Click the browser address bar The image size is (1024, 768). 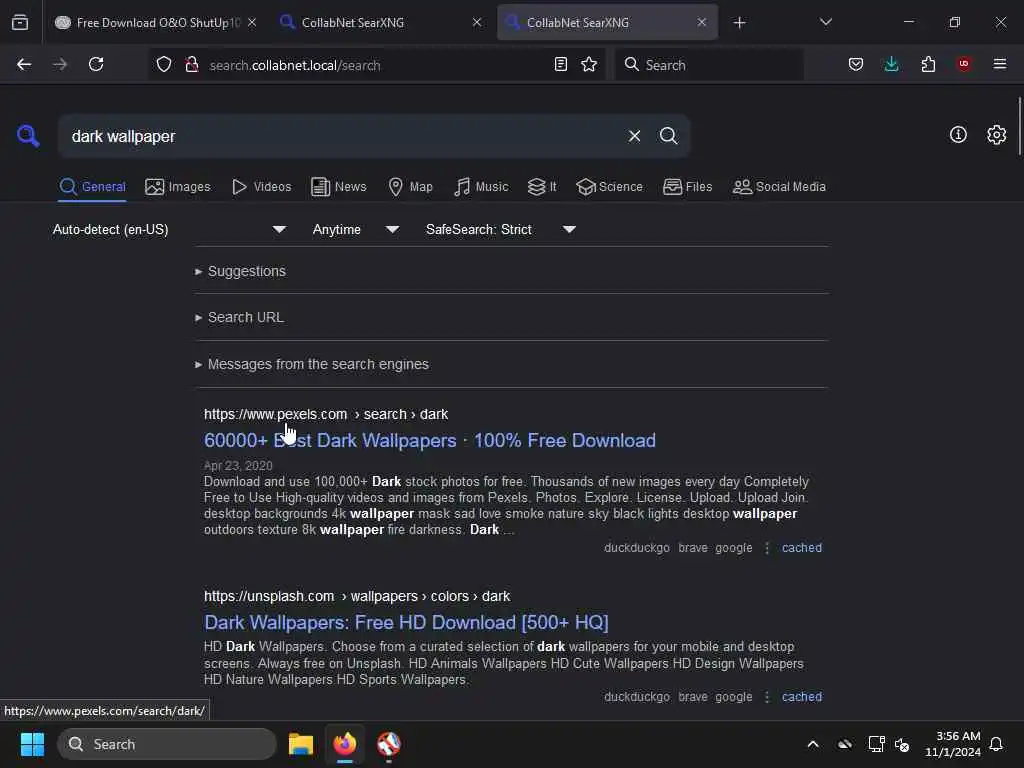[376, 65]
